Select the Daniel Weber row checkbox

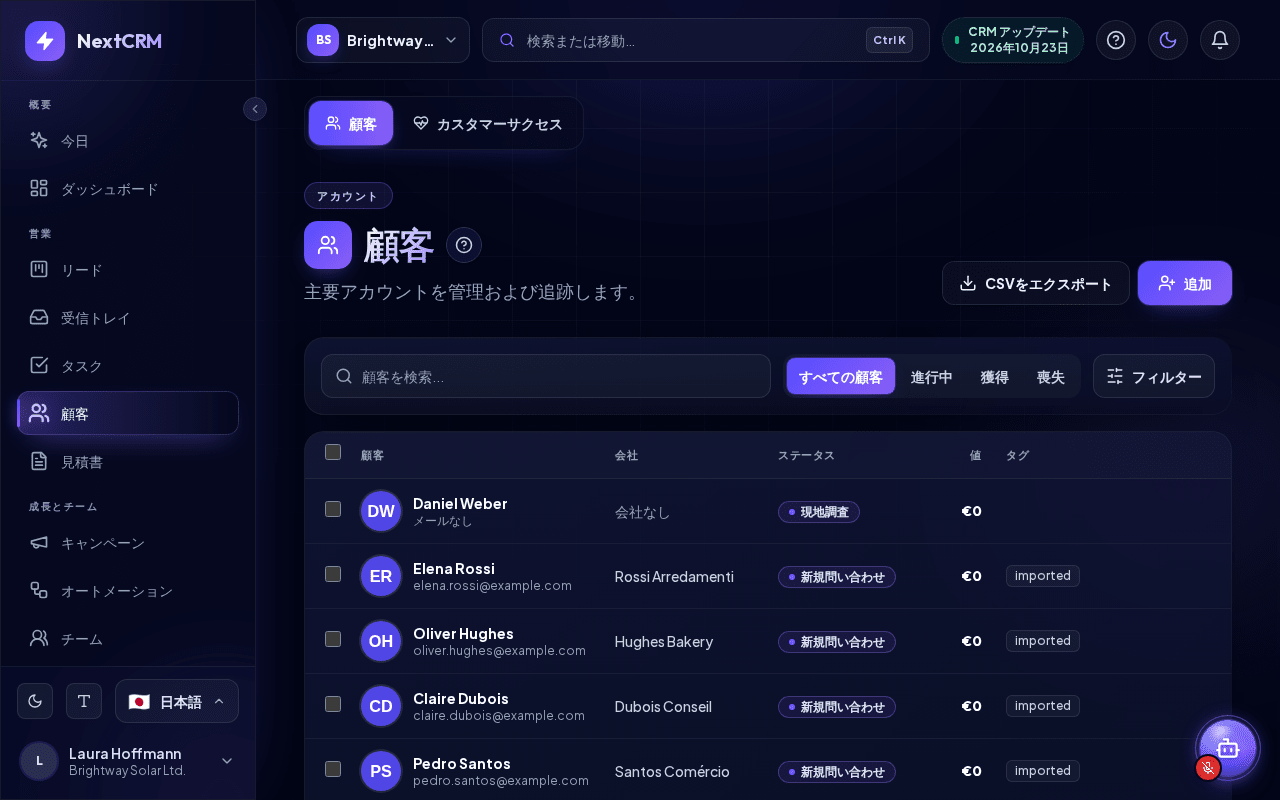333,509
